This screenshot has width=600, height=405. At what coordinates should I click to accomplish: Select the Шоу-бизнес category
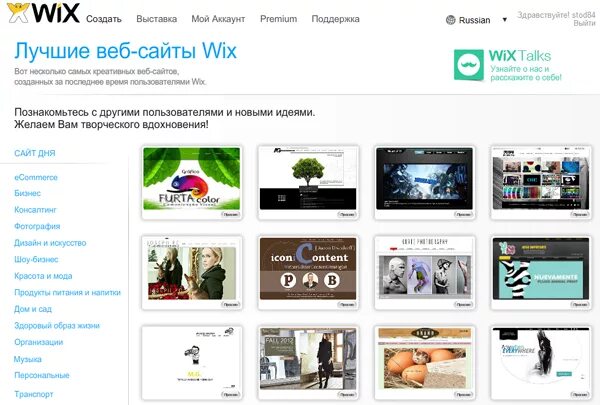36,260
